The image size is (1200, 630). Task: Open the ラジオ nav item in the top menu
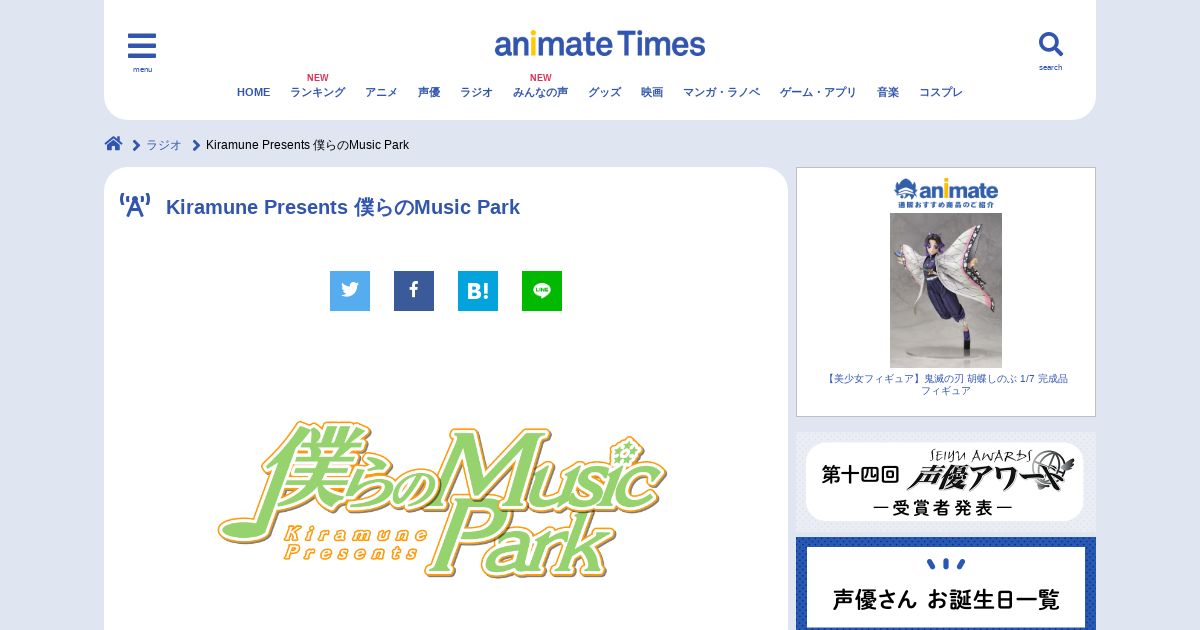(476, 92)
